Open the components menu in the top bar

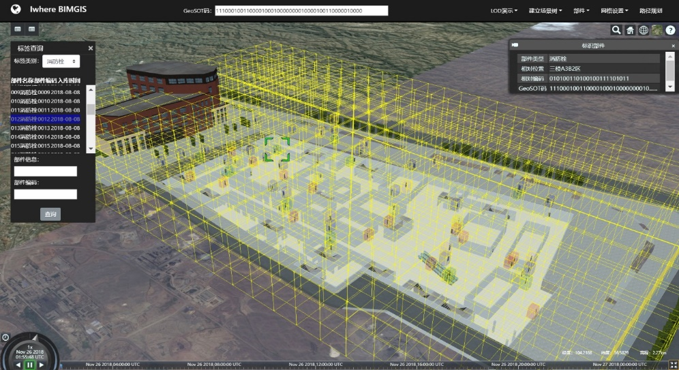tap(581, 11)
